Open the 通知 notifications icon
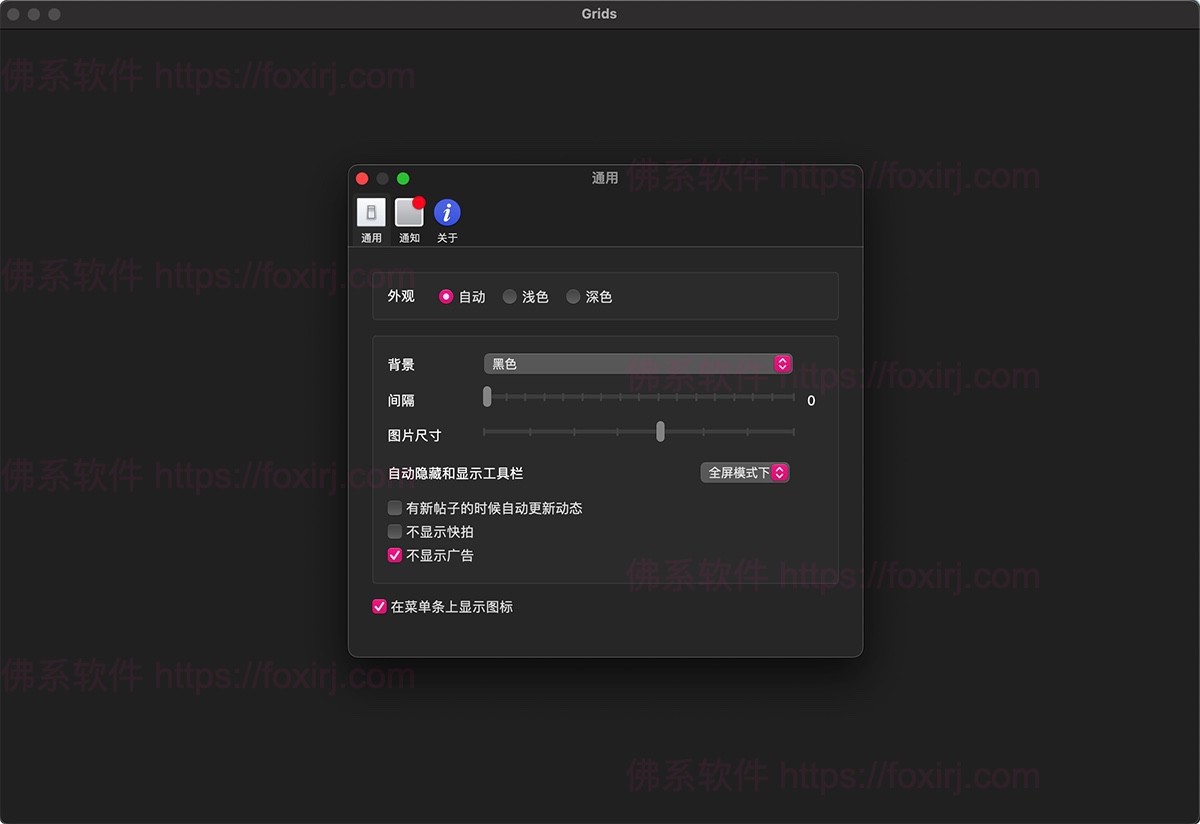Viewport: 1200px width, 824px height. (x=409, y=215)
